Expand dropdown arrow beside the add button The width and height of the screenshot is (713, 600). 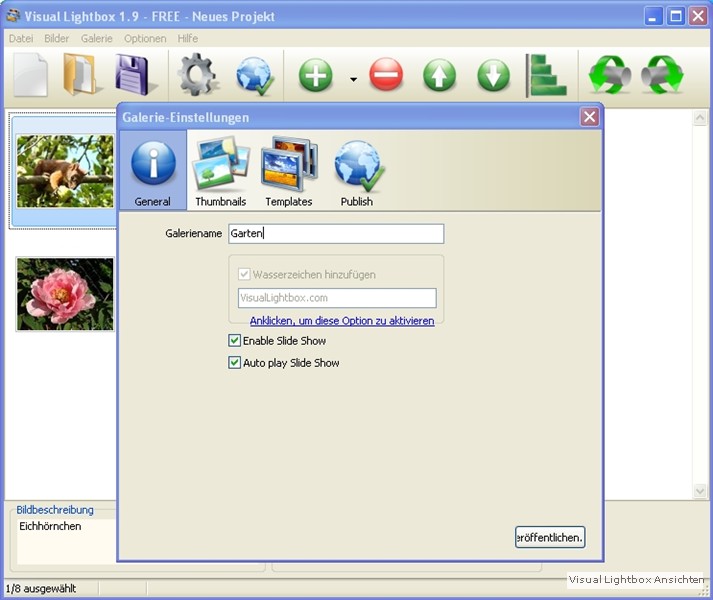click(353, 79)
